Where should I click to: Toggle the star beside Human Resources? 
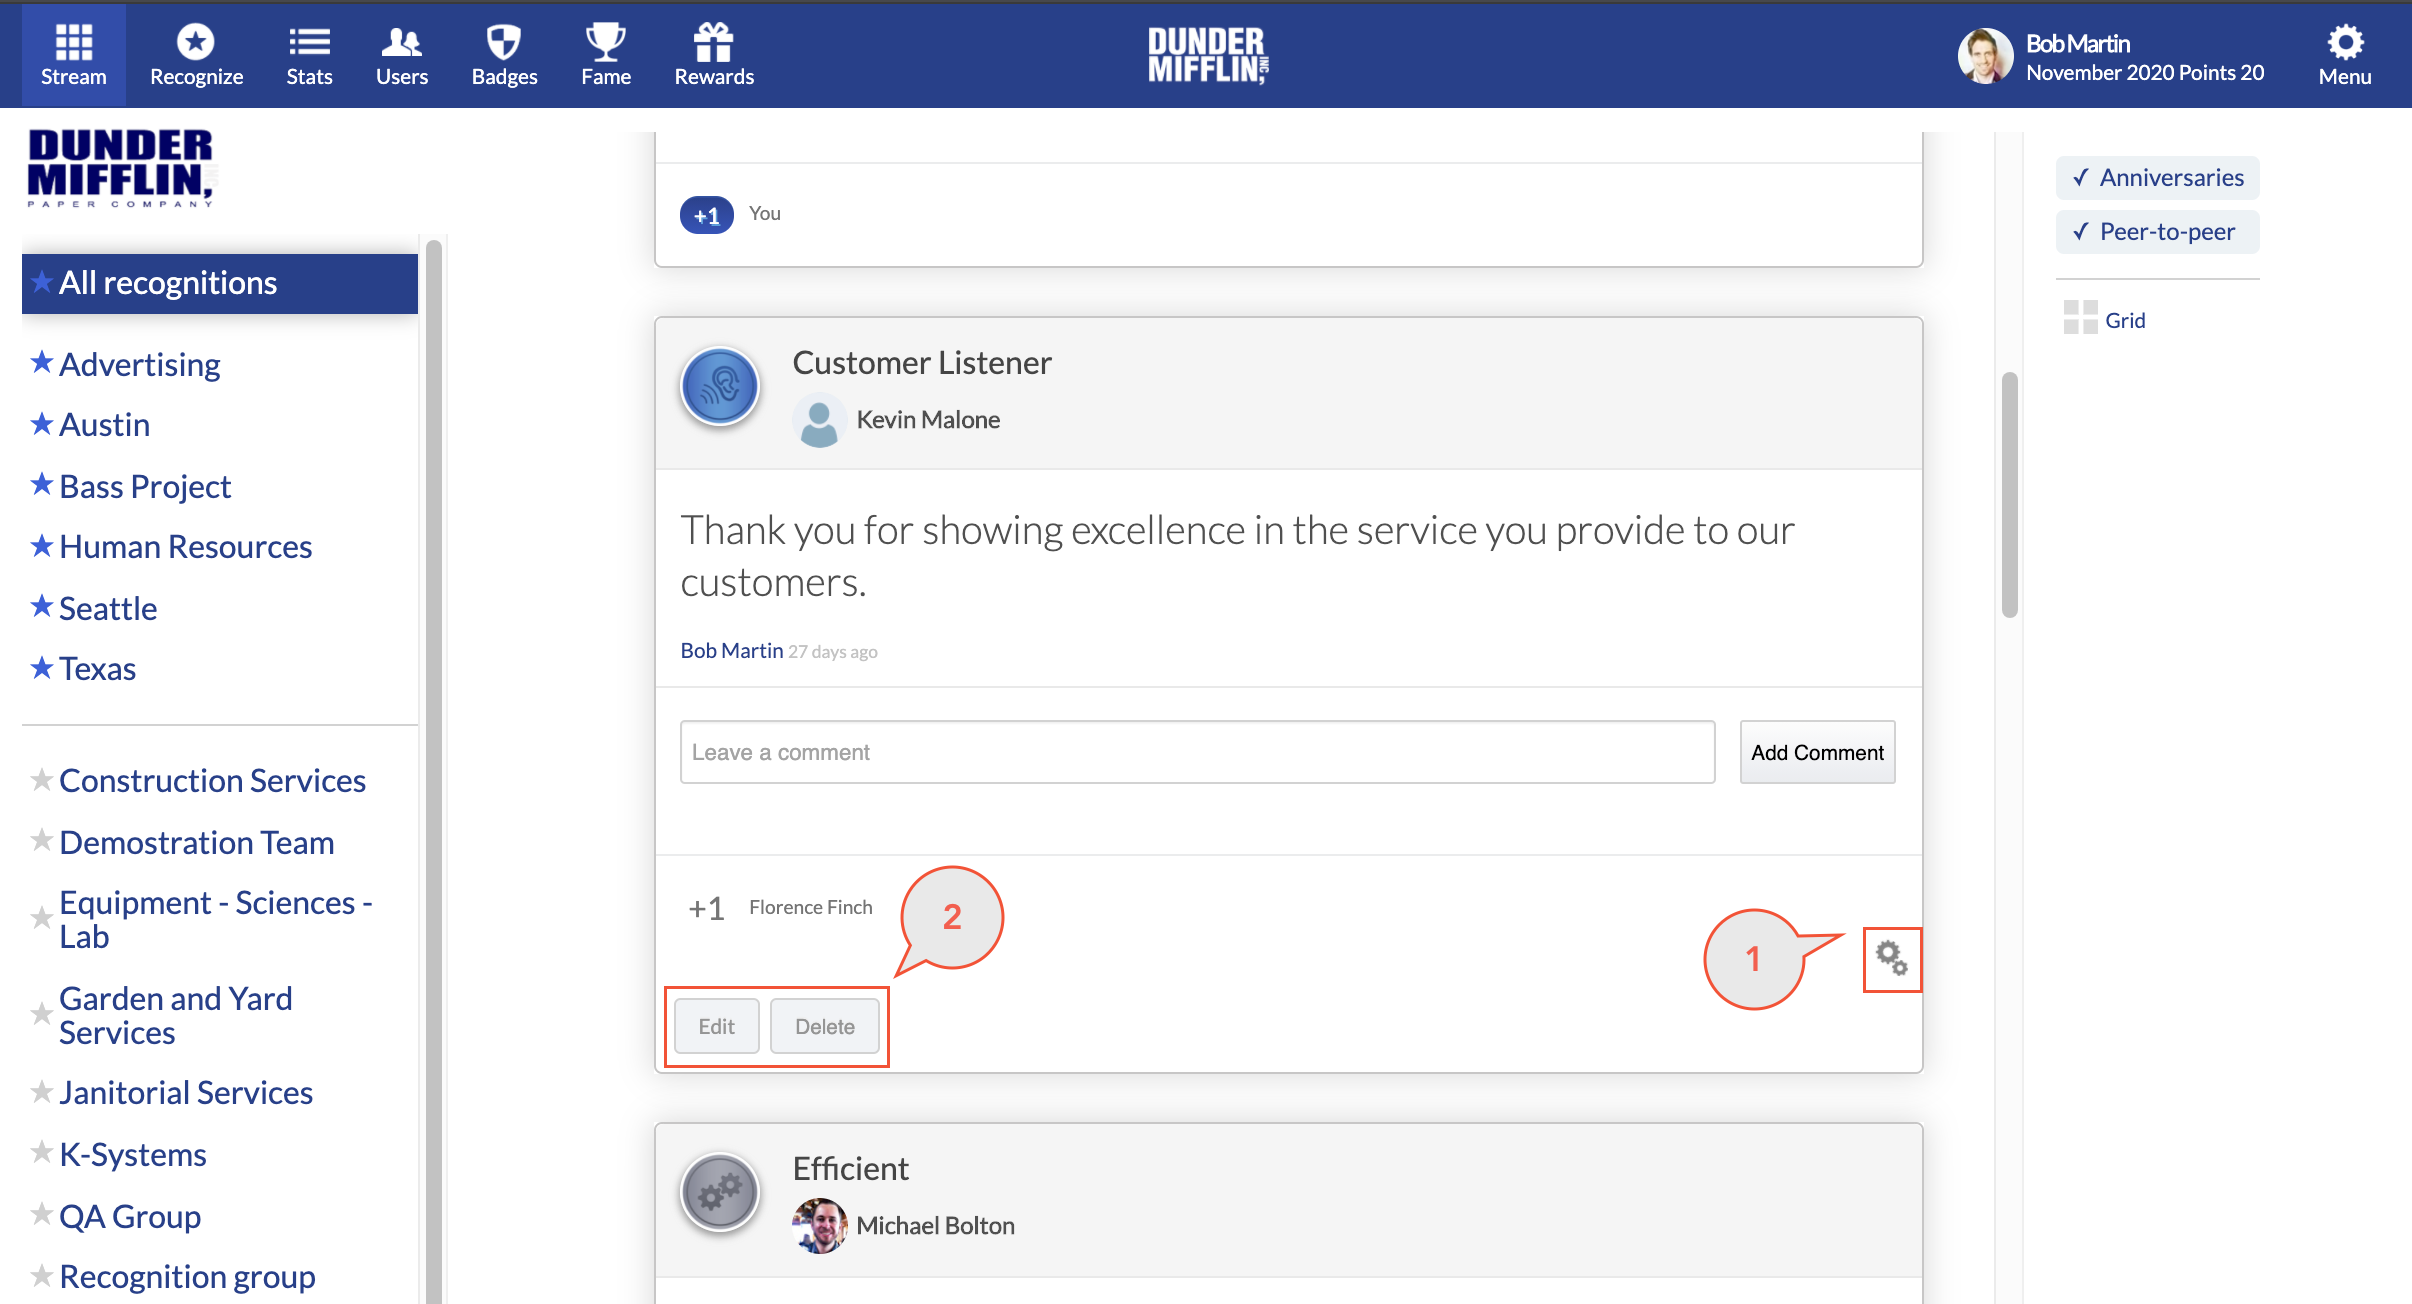pos(41,546)
